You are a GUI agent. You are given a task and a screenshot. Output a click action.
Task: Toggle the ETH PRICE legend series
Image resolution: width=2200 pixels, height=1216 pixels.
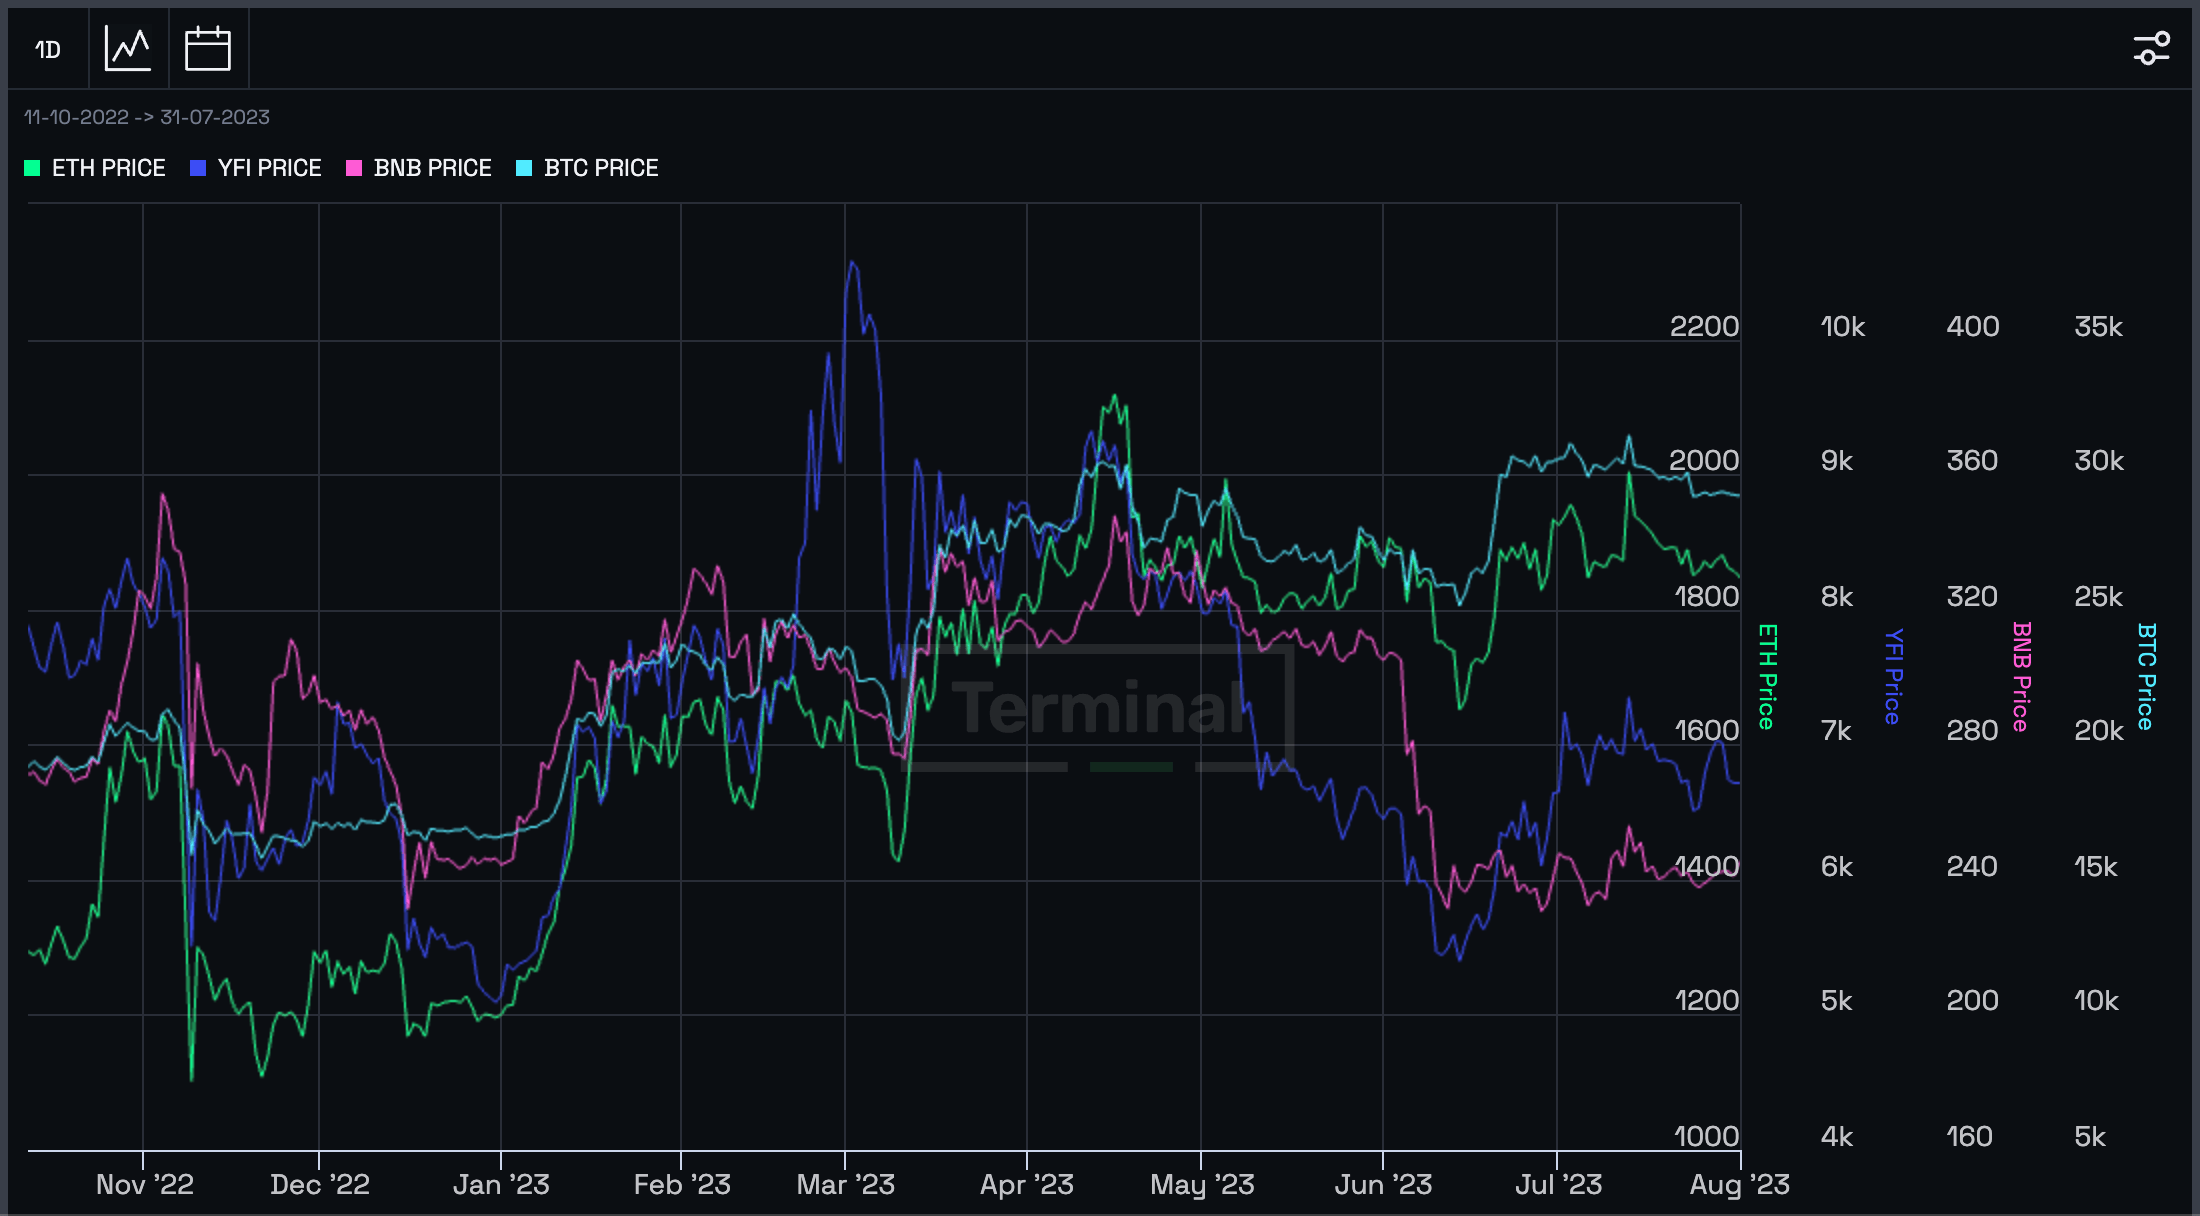pyautogui.click(x=95, y=168)
